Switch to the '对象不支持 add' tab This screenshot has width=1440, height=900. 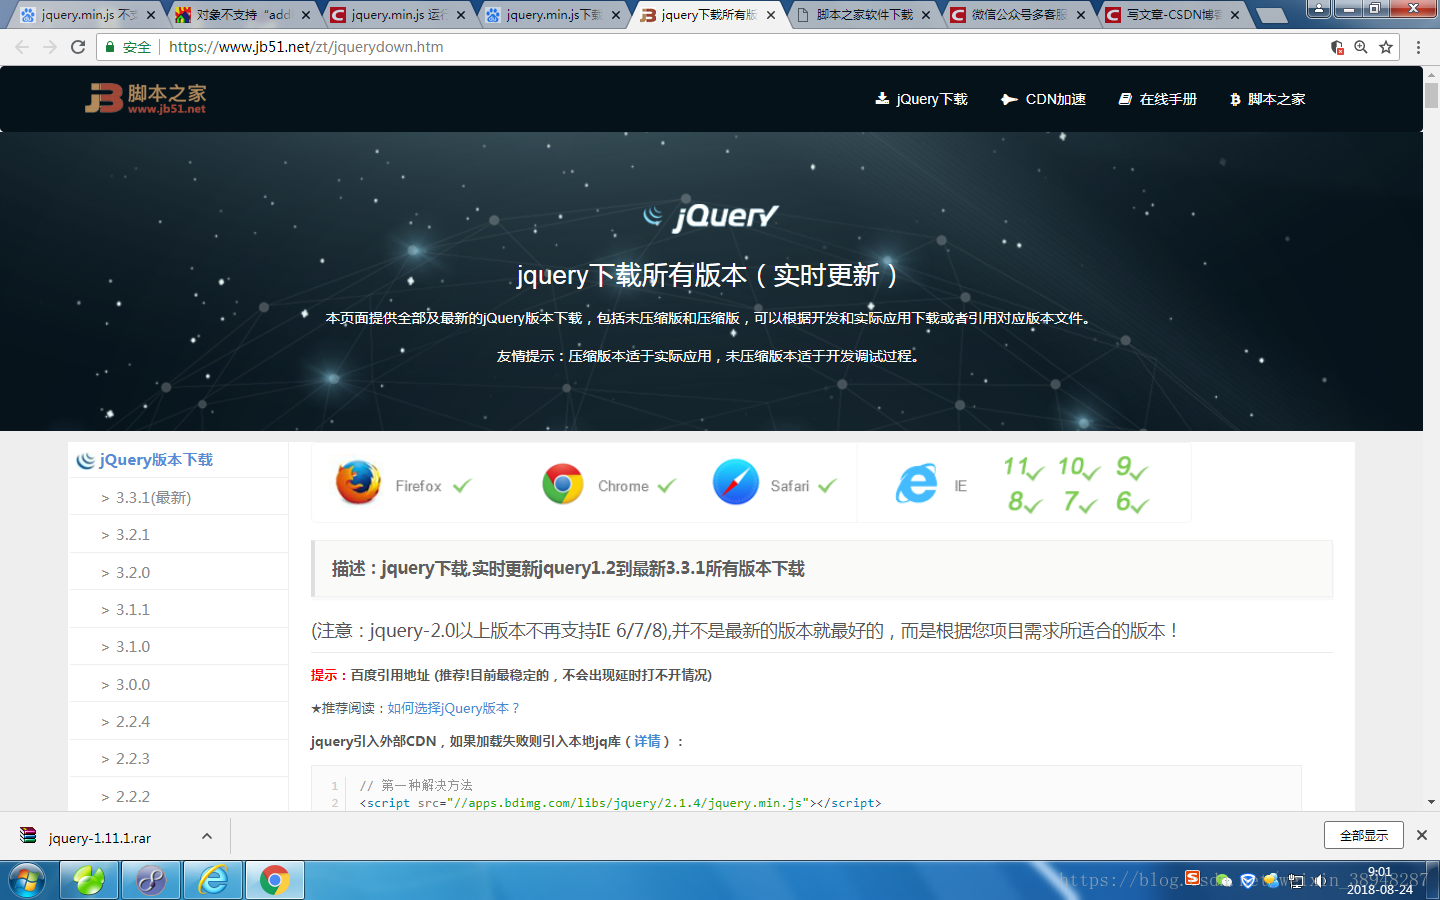click(241, 15)
